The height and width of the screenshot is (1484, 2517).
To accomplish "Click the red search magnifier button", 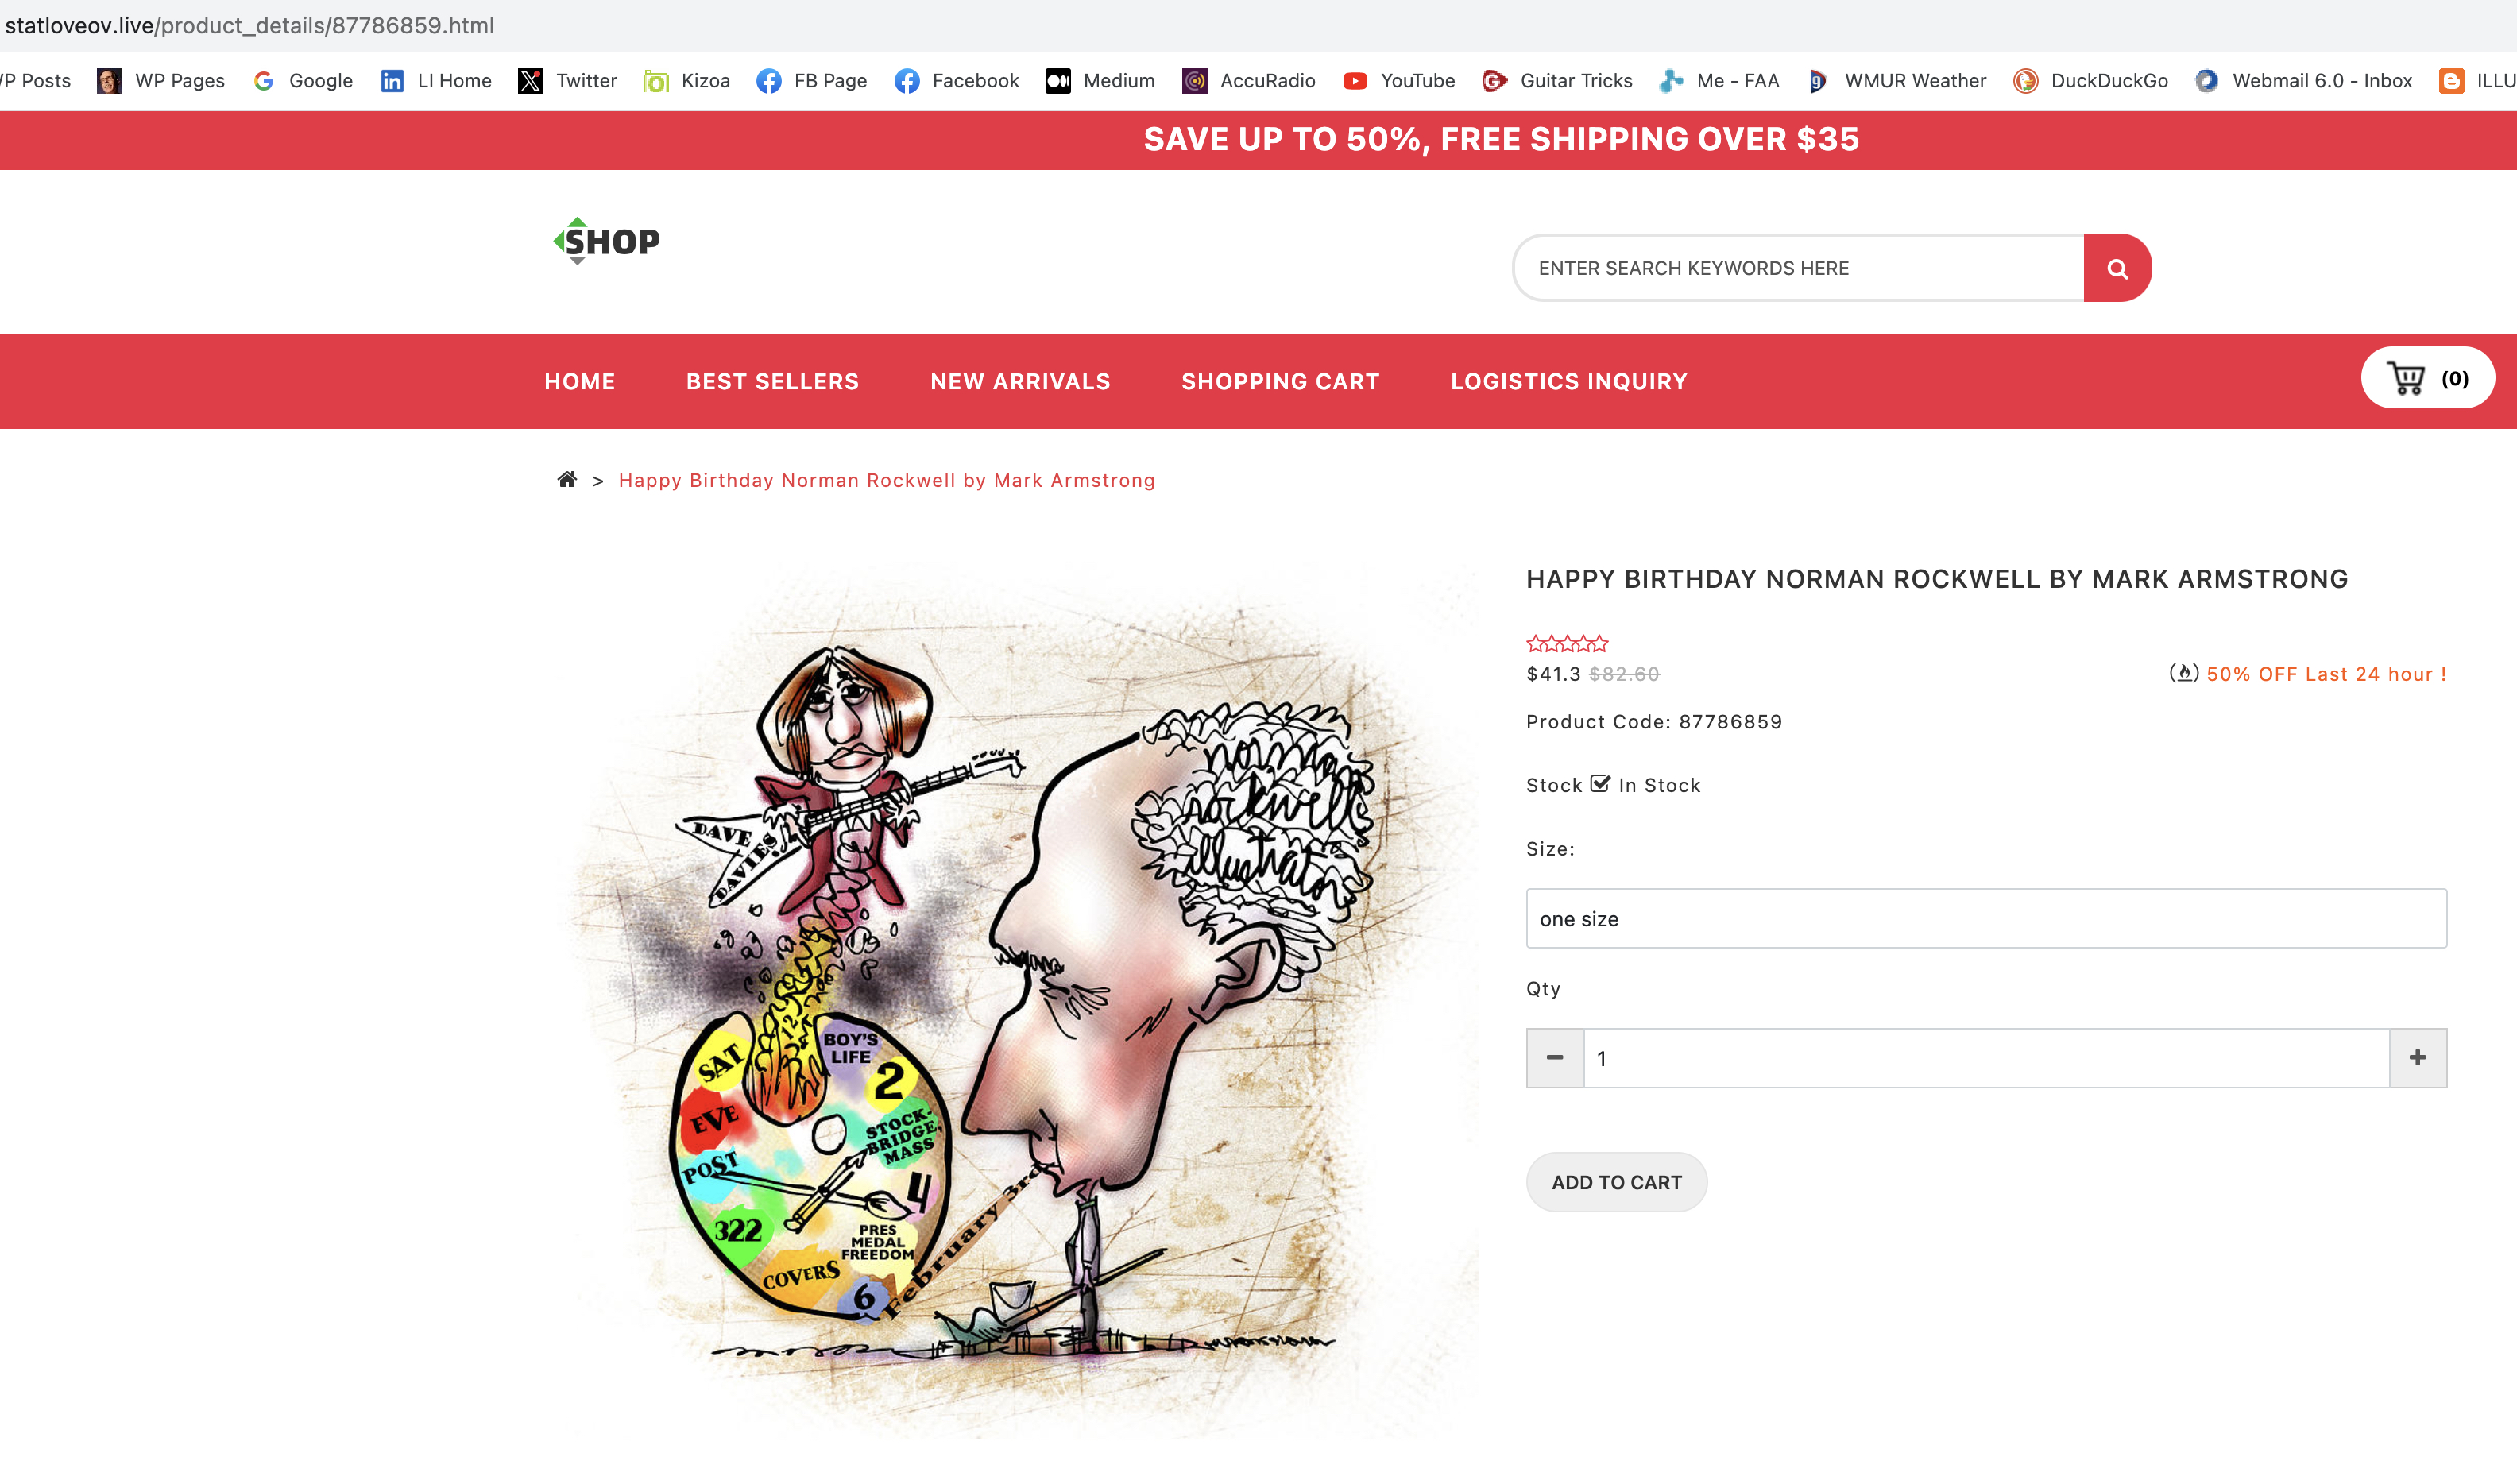I will (2117, 268).
